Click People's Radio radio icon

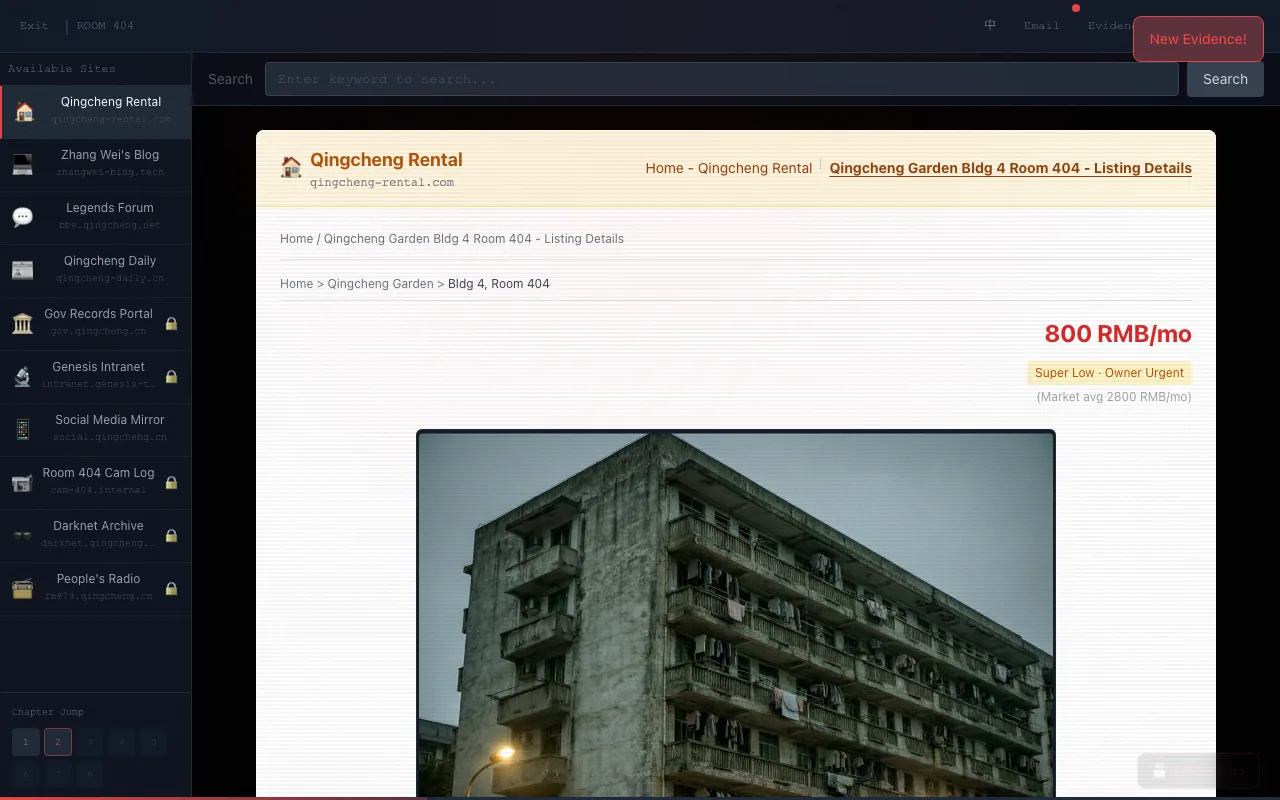(x=23, y=588)
